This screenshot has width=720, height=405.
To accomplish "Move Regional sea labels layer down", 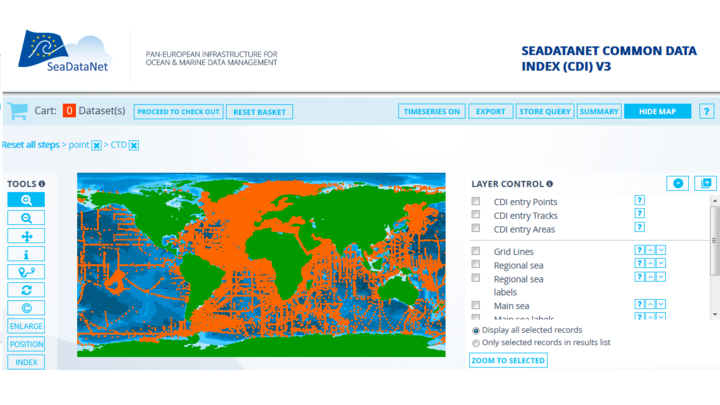I will [661, 277].
